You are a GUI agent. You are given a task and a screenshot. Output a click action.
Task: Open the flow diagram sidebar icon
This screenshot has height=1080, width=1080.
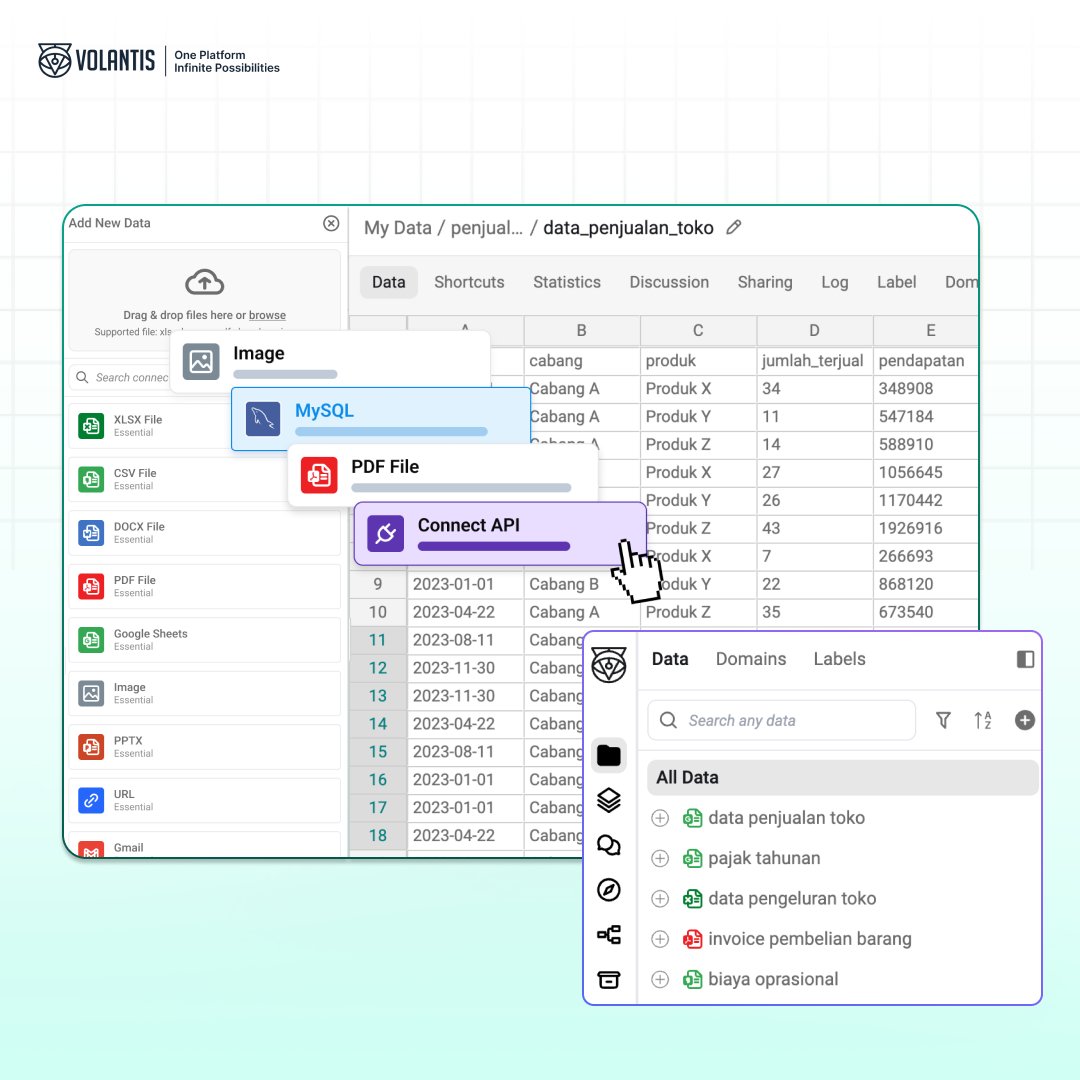tap(609, 935)
